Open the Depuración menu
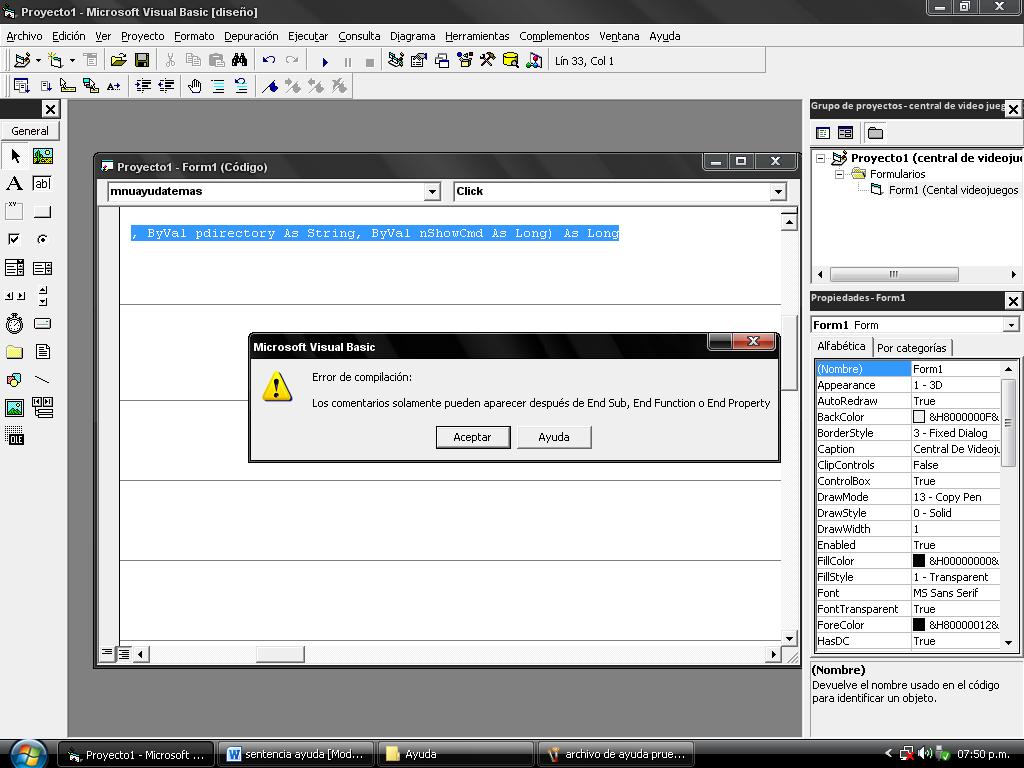 click(x=251, y=37)
